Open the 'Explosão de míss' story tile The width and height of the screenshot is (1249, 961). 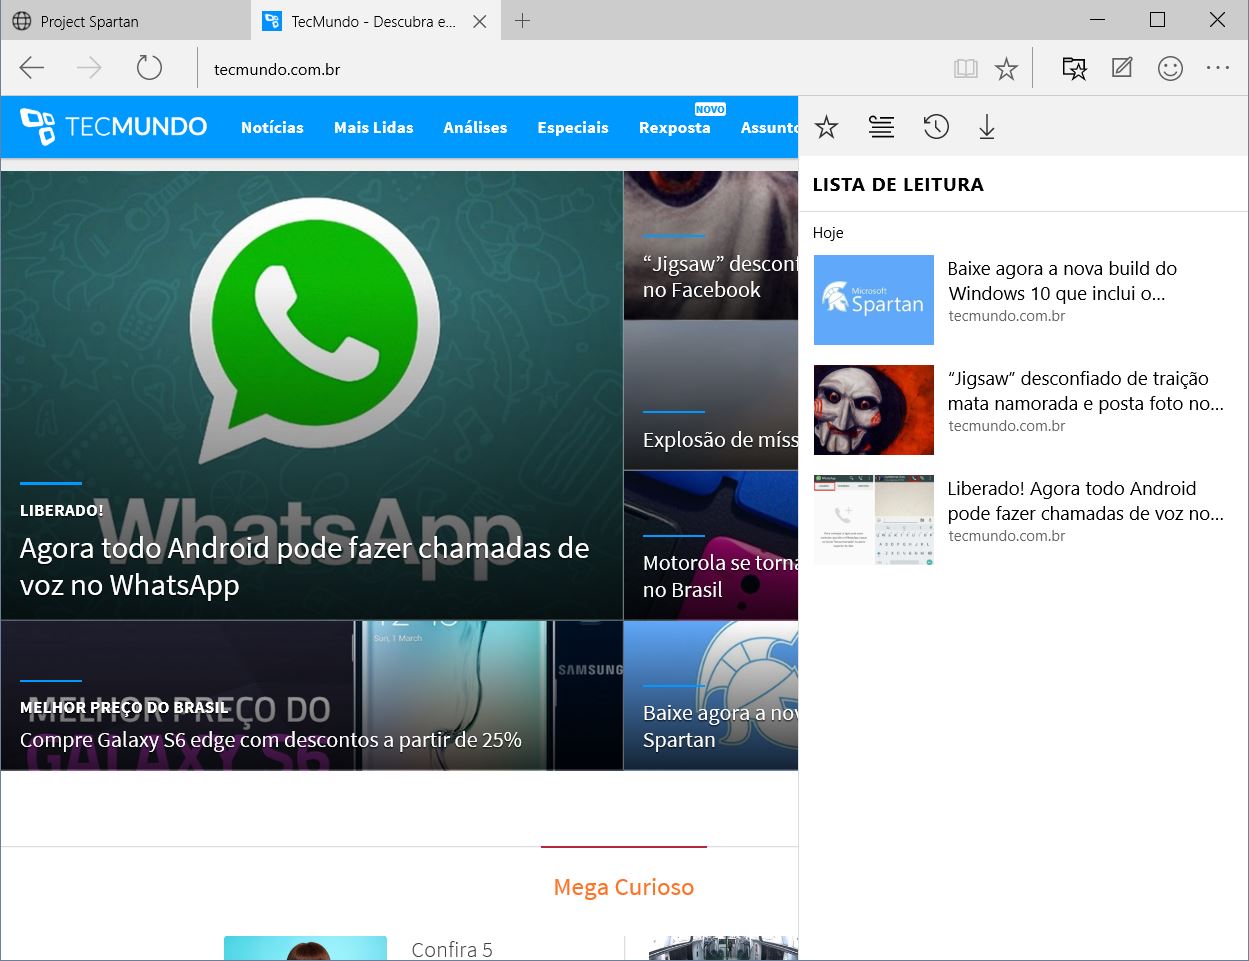pyautogui.click(x=711, y=395)
